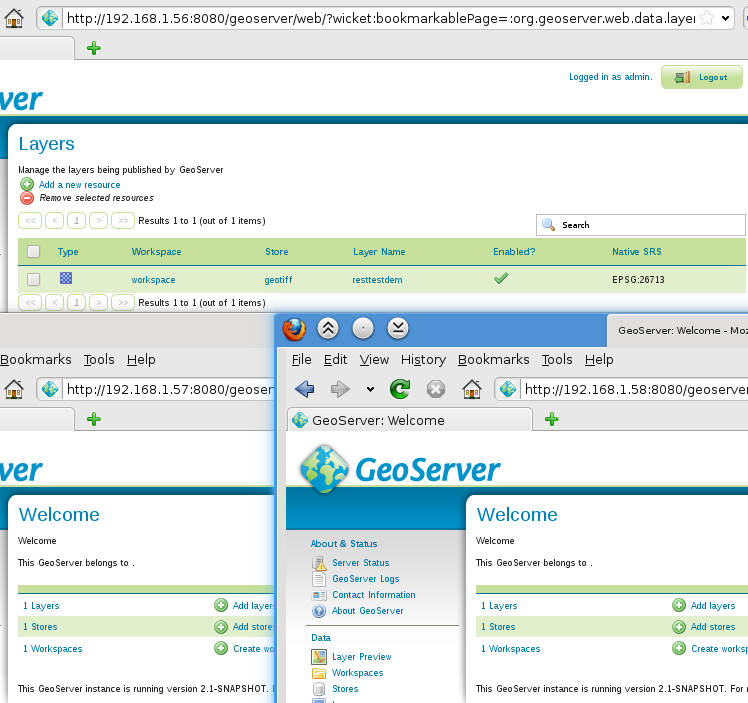This screenshot has width=748, height=703.
Task: Click address field showing 192.168.1.58
Action: (x=635, y=390)
